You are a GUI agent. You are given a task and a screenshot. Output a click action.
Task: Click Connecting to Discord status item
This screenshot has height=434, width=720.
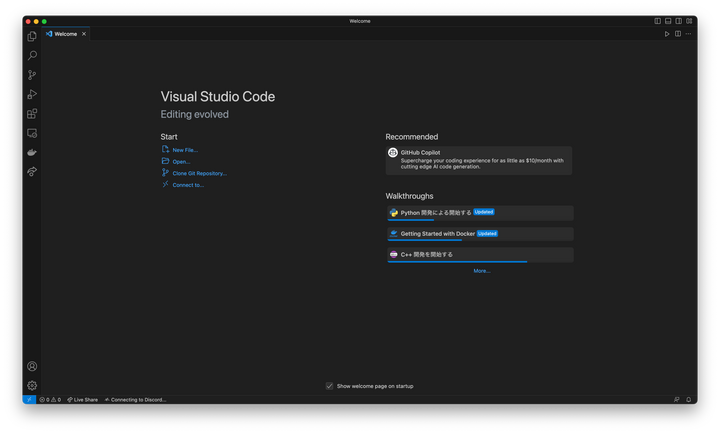[x=135, y=400]
